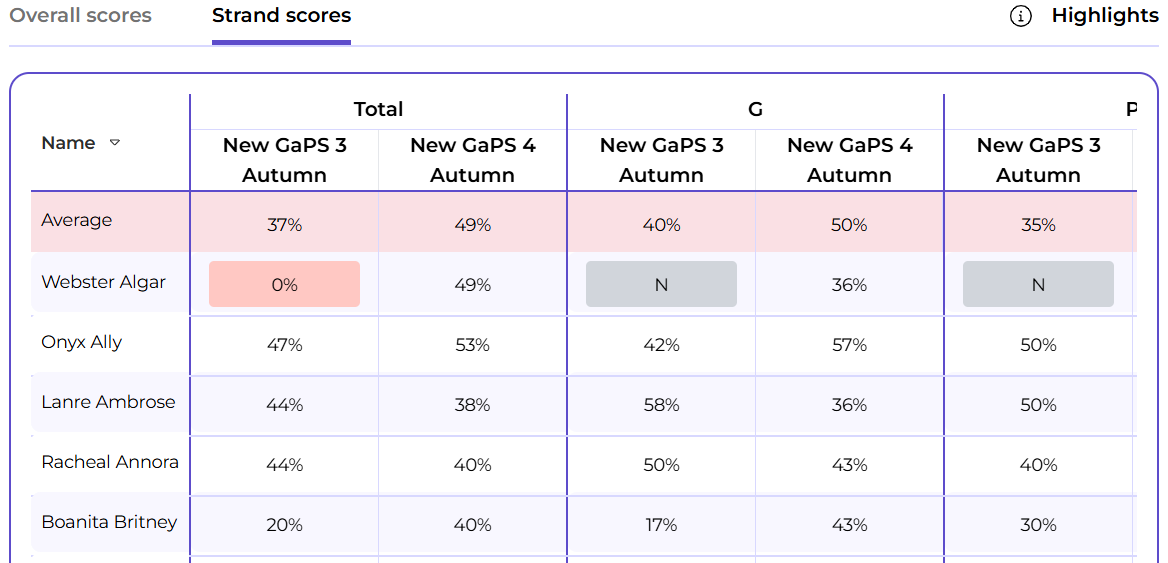
Task: Select the student name Lanre Ambrose
Action: coord(108,402)
